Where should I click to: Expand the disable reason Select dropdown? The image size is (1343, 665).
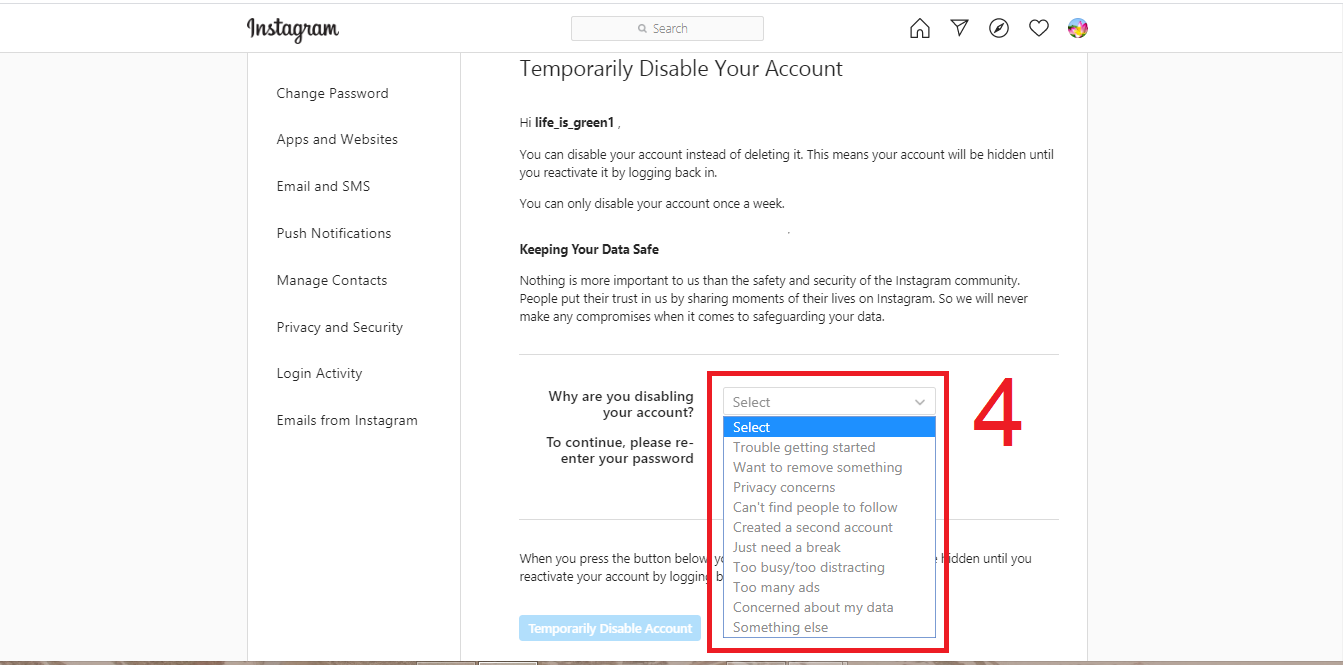[x=829, y=402]
